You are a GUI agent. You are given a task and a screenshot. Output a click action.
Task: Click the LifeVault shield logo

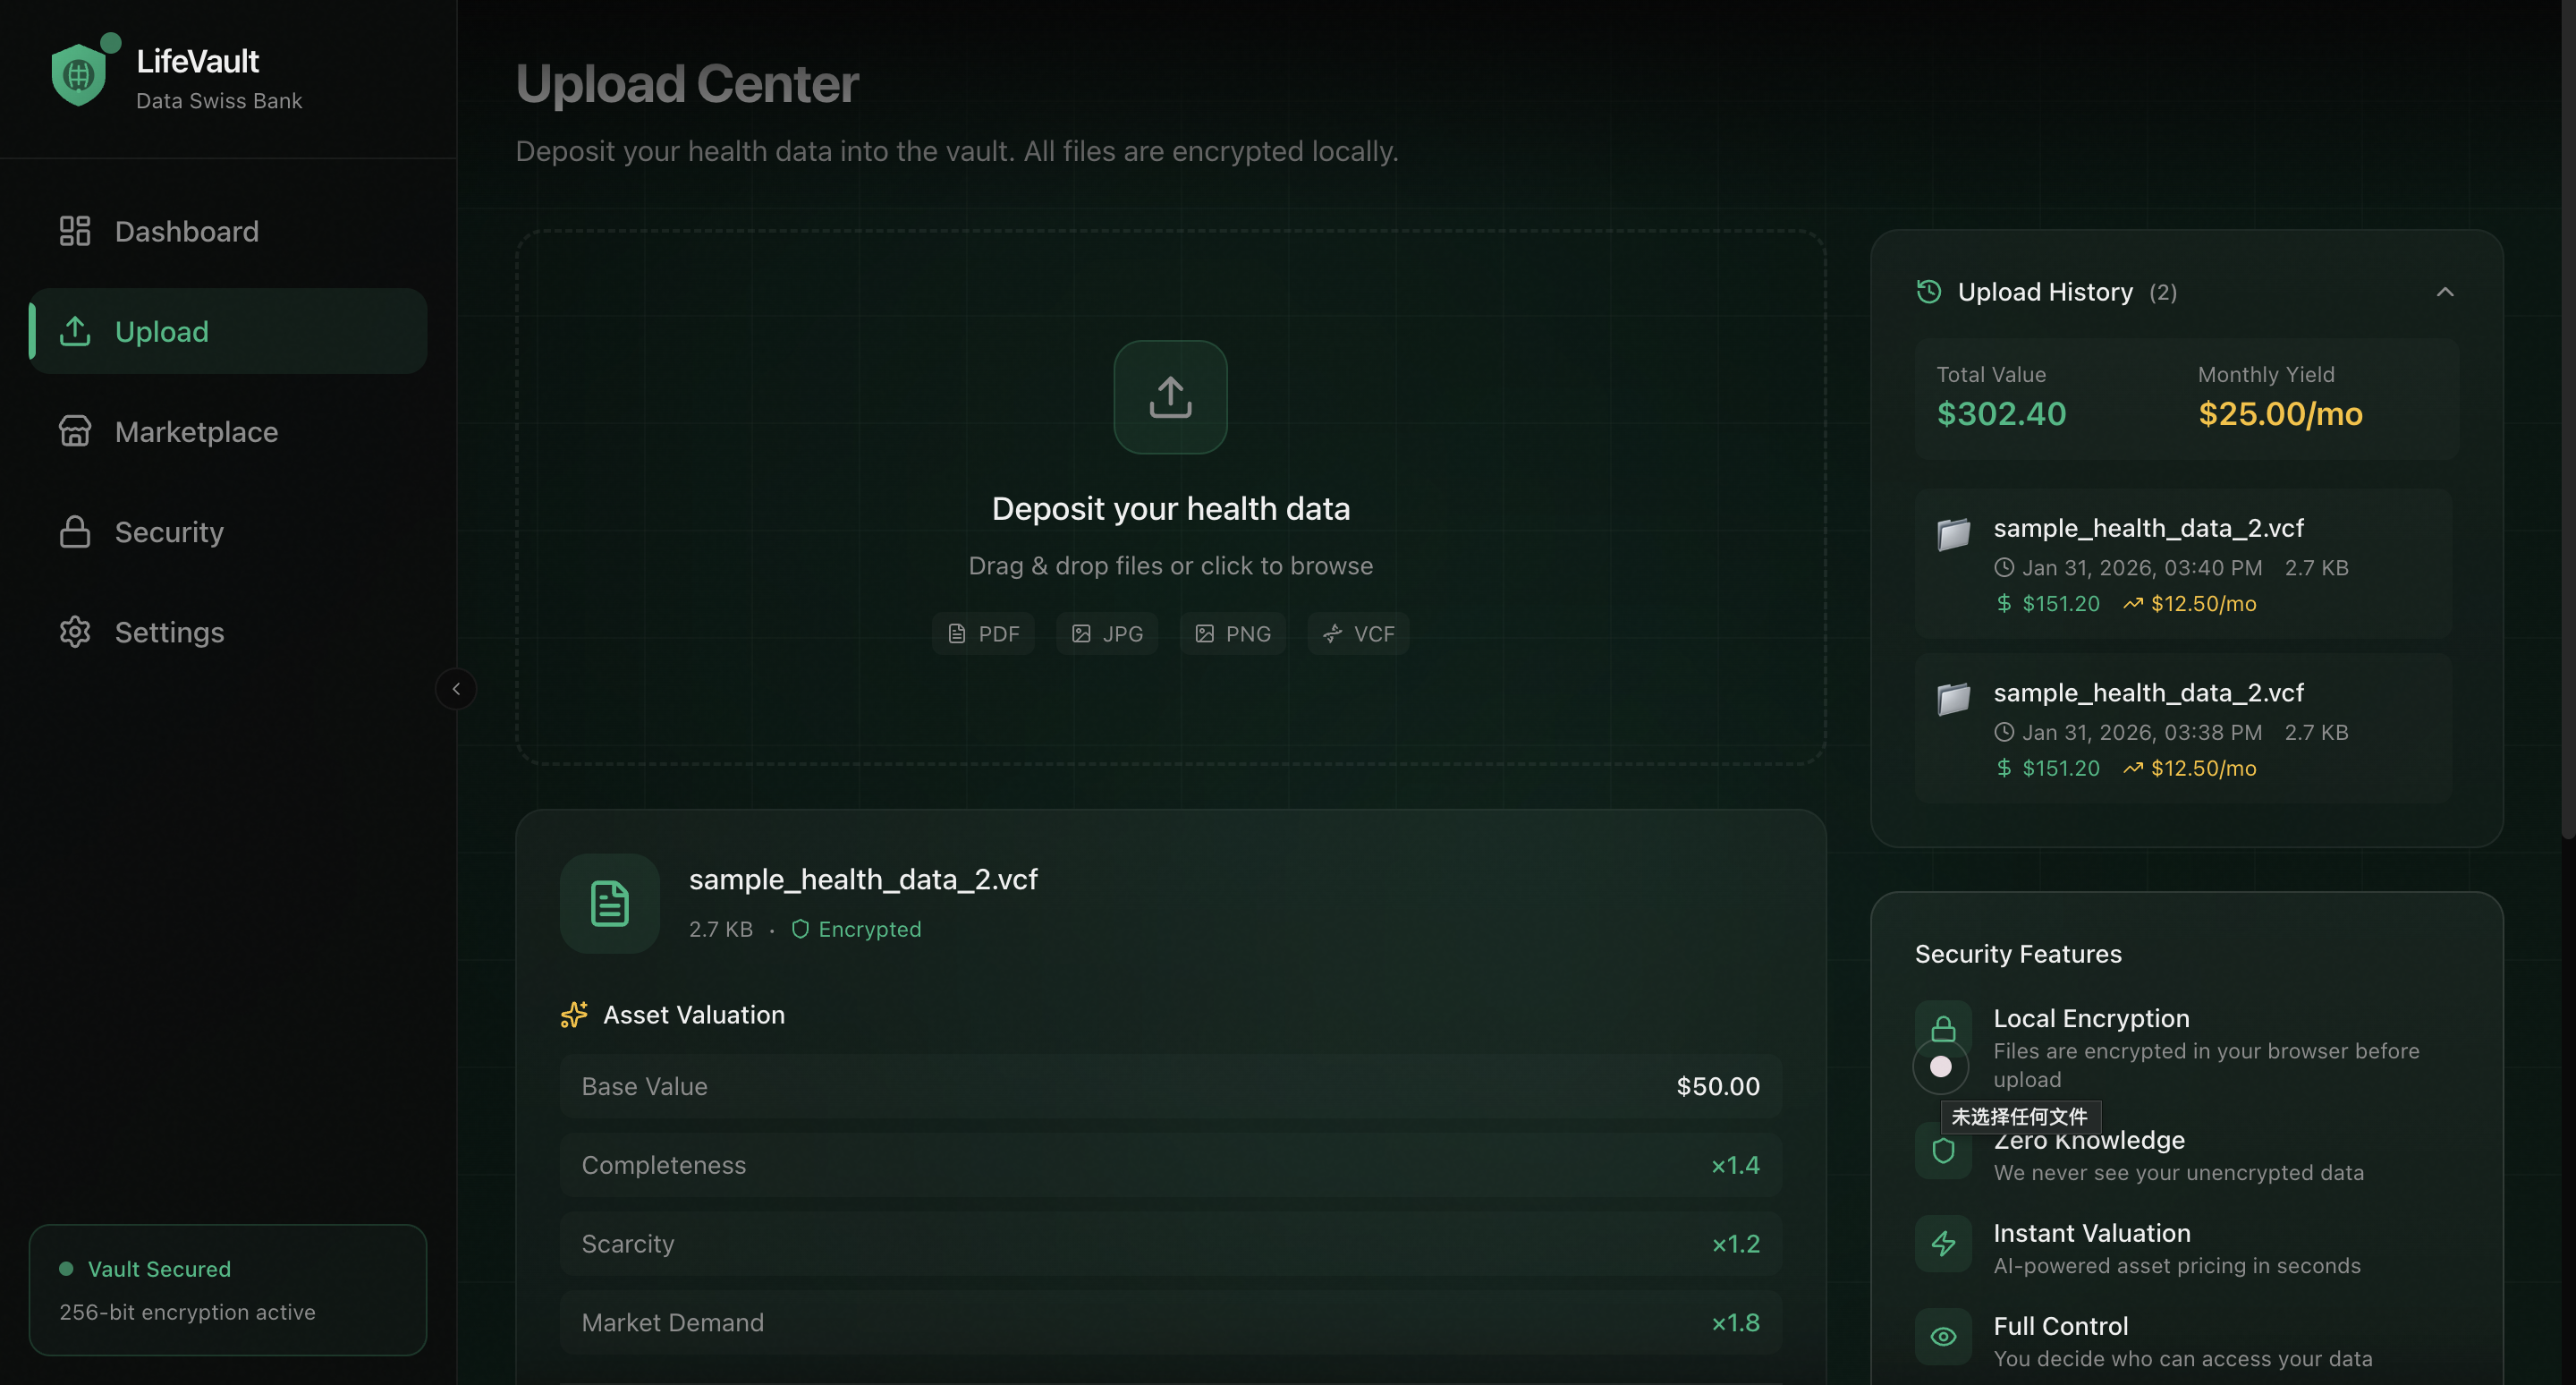[x=79, y=75]
